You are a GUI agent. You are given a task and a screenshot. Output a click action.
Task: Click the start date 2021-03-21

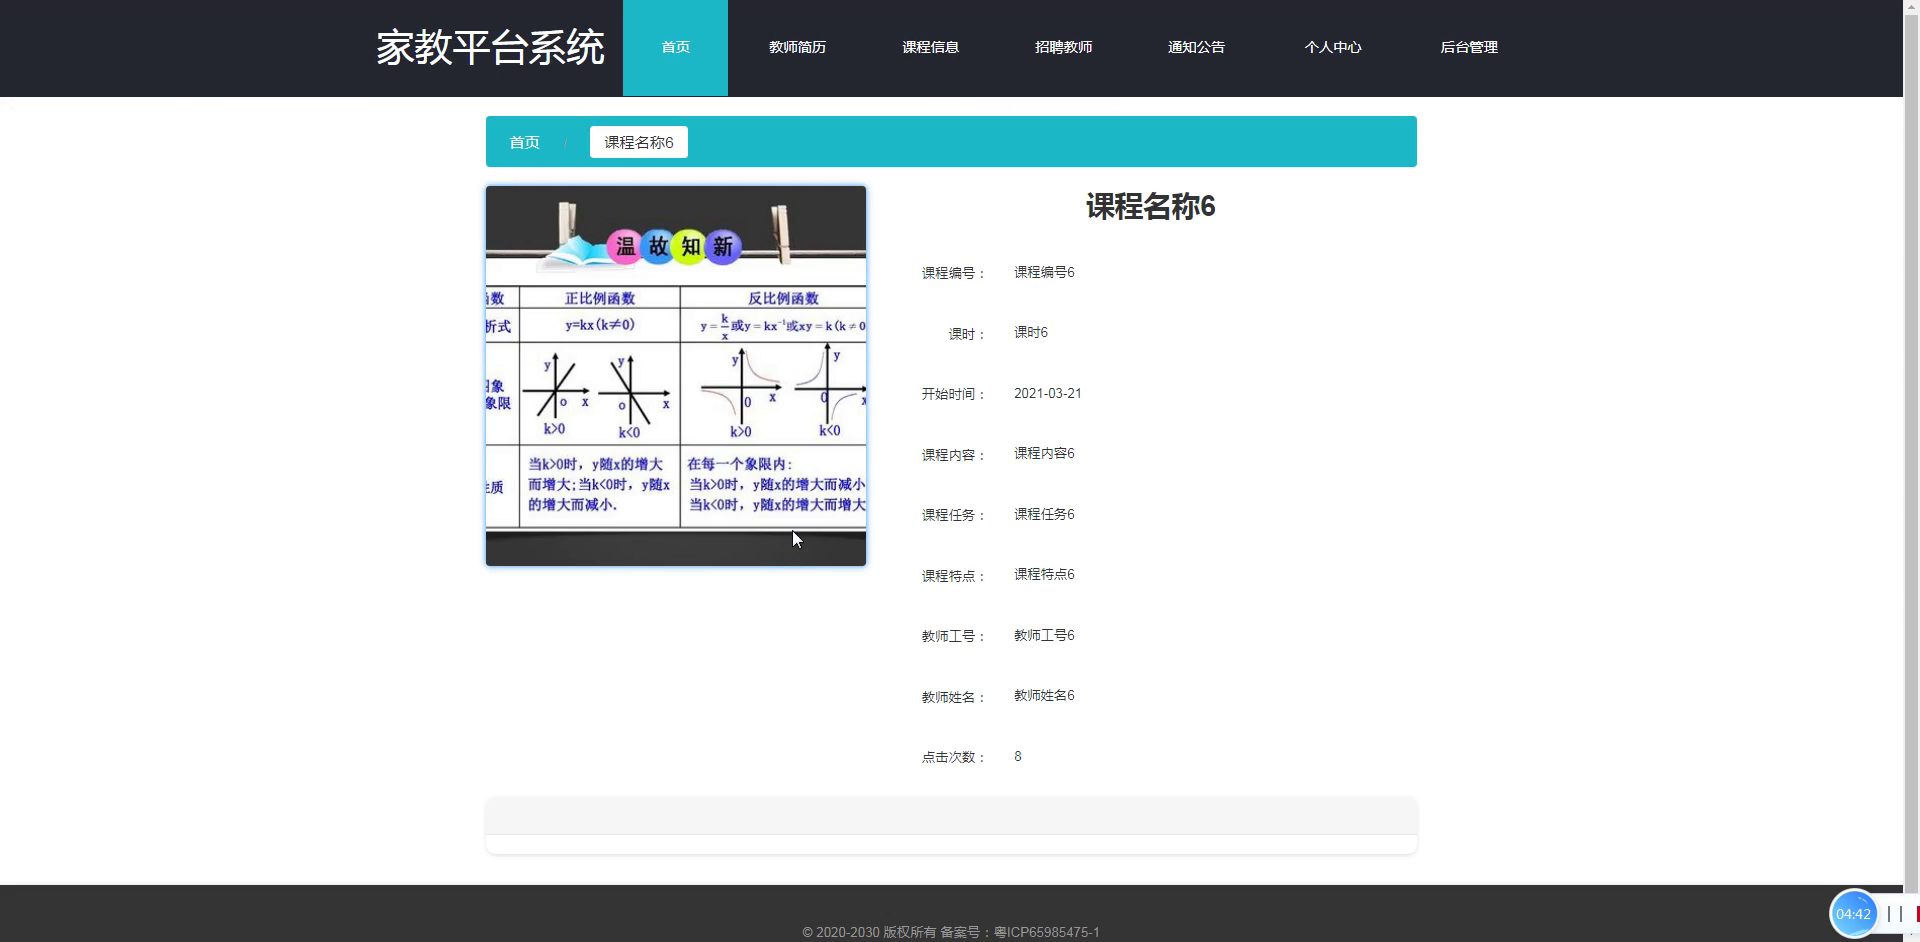[x=1047, y=393]
